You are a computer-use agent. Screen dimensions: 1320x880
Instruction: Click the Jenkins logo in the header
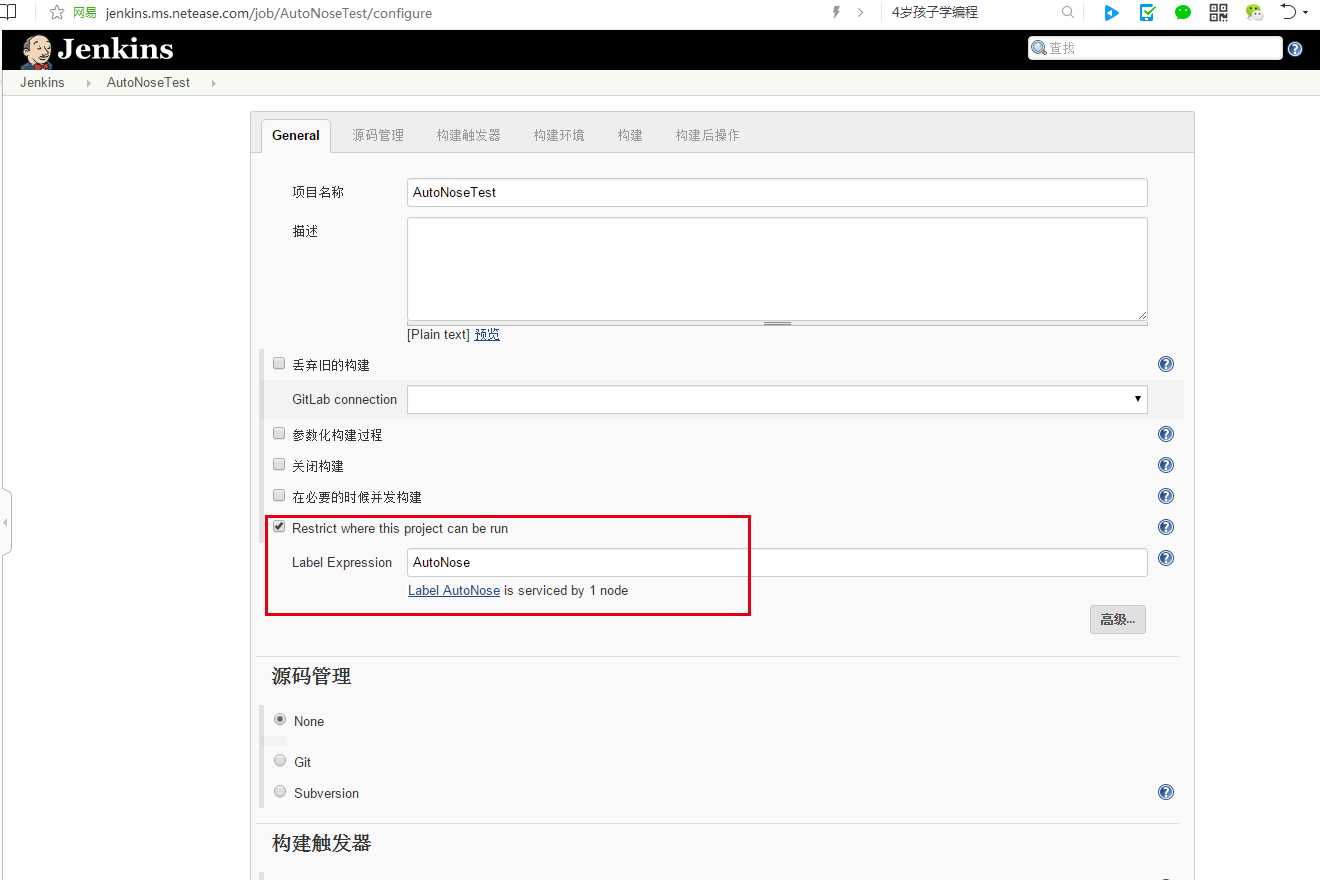tap(97, 50)
